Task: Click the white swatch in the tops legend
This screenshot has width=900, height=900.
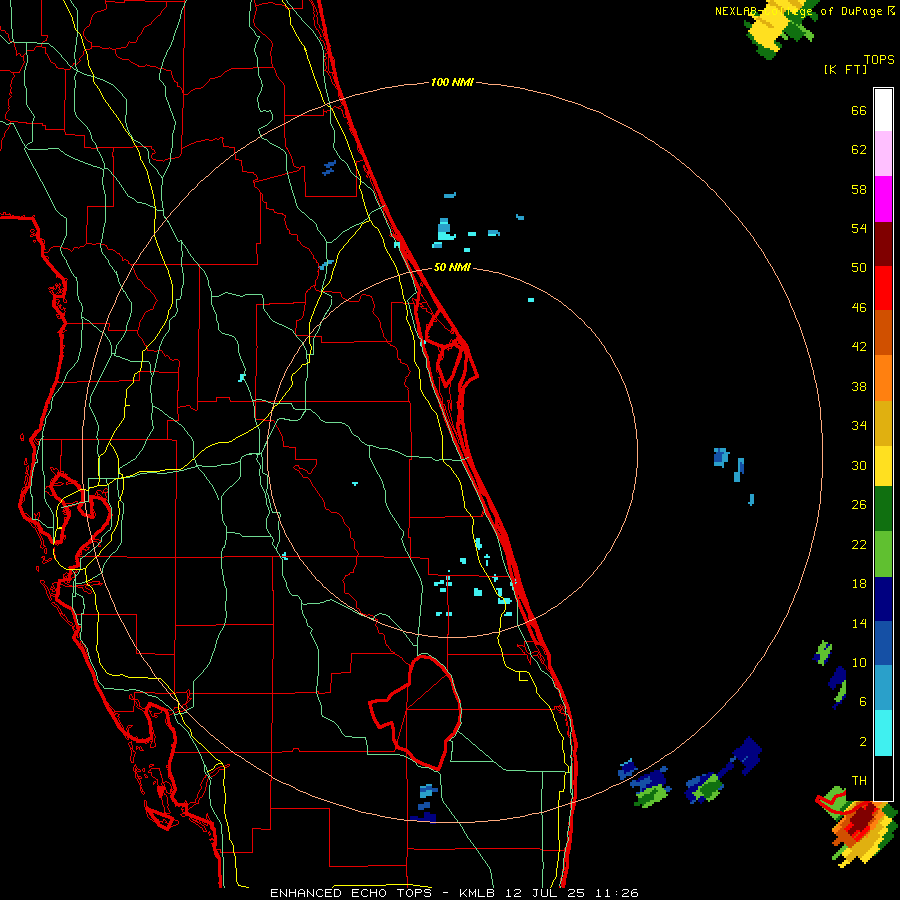Action: coord(883,110)
